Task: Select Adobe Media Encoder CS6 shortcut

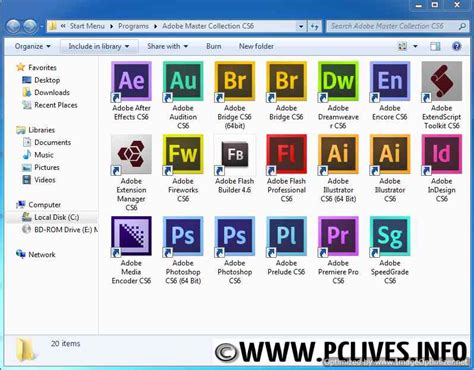Action: 131,236
